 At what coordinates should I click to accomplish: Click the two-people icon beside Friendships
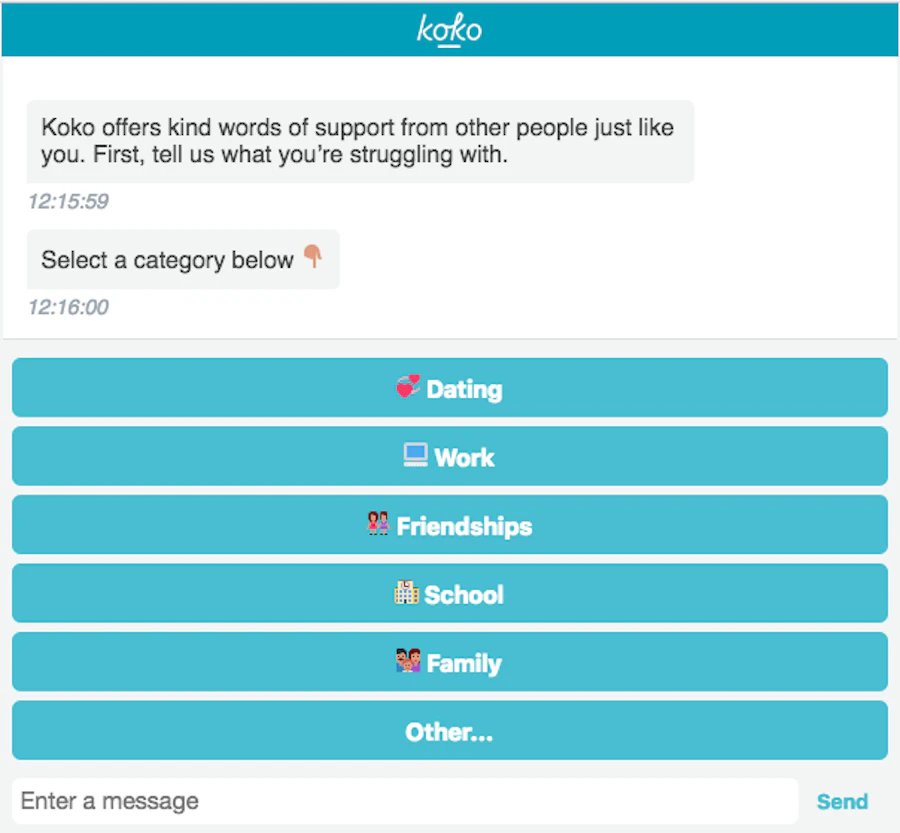pos(378,523)
